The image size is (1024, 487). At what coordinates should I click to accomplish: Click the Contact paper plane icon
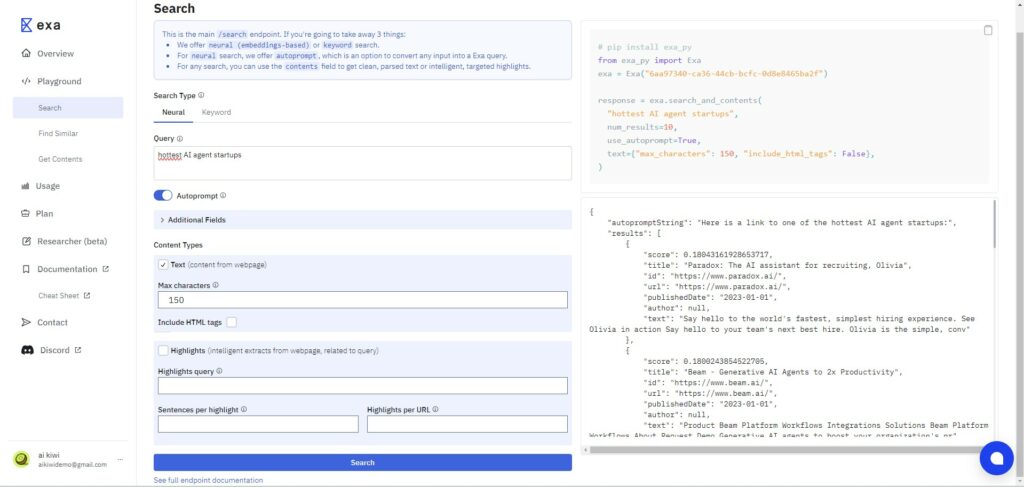pos(26,322)
